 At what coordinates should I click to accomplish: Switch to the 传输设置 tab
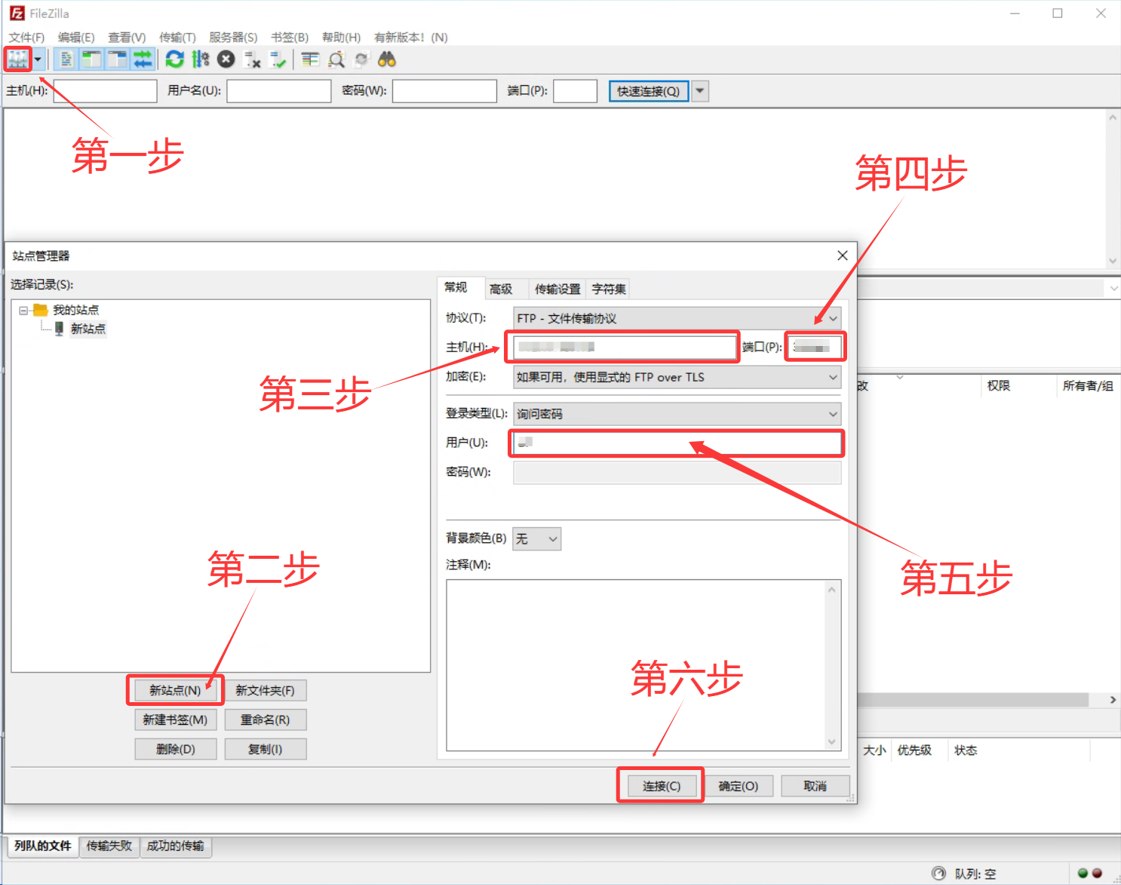point(558,289)
